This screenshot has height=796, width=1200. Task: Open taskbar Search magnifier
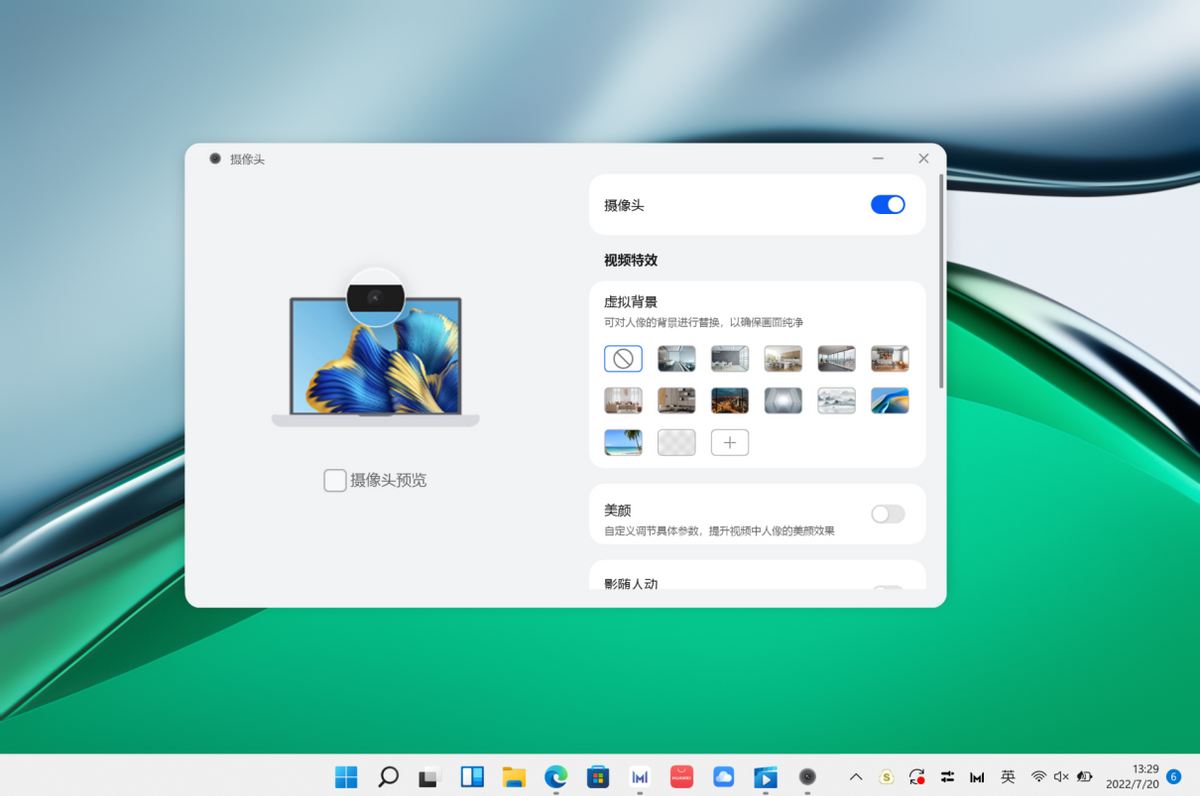pos(388,777)
